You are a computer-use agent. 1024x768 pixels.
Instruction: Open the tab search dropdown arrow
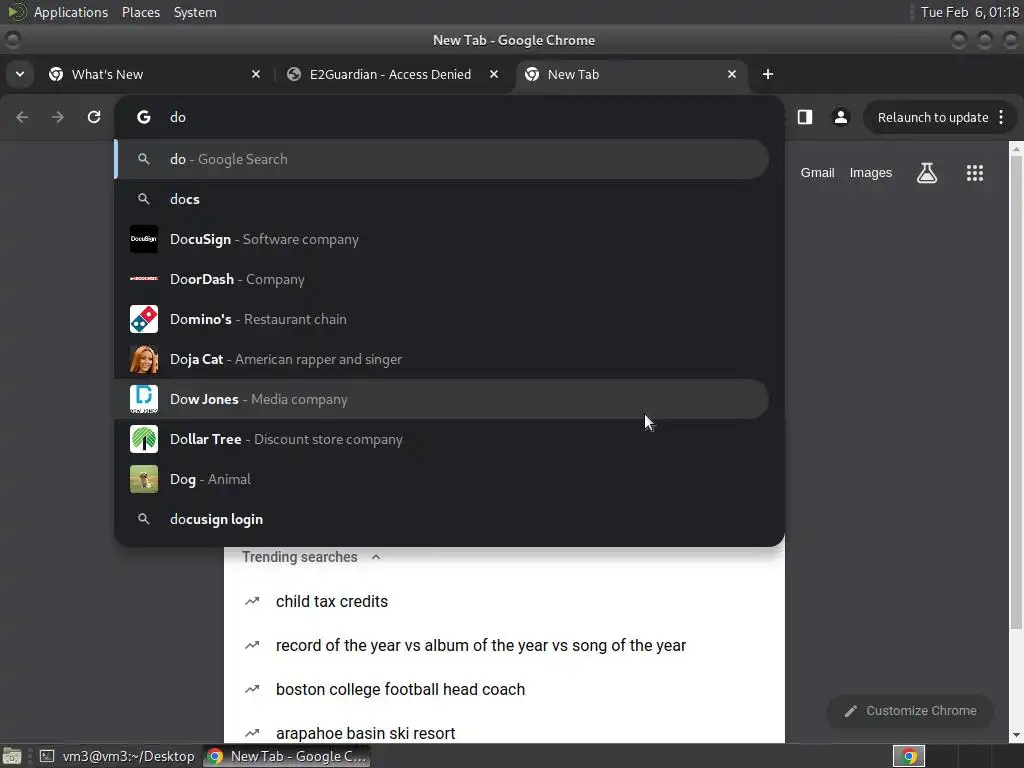[x=20, y=74]
